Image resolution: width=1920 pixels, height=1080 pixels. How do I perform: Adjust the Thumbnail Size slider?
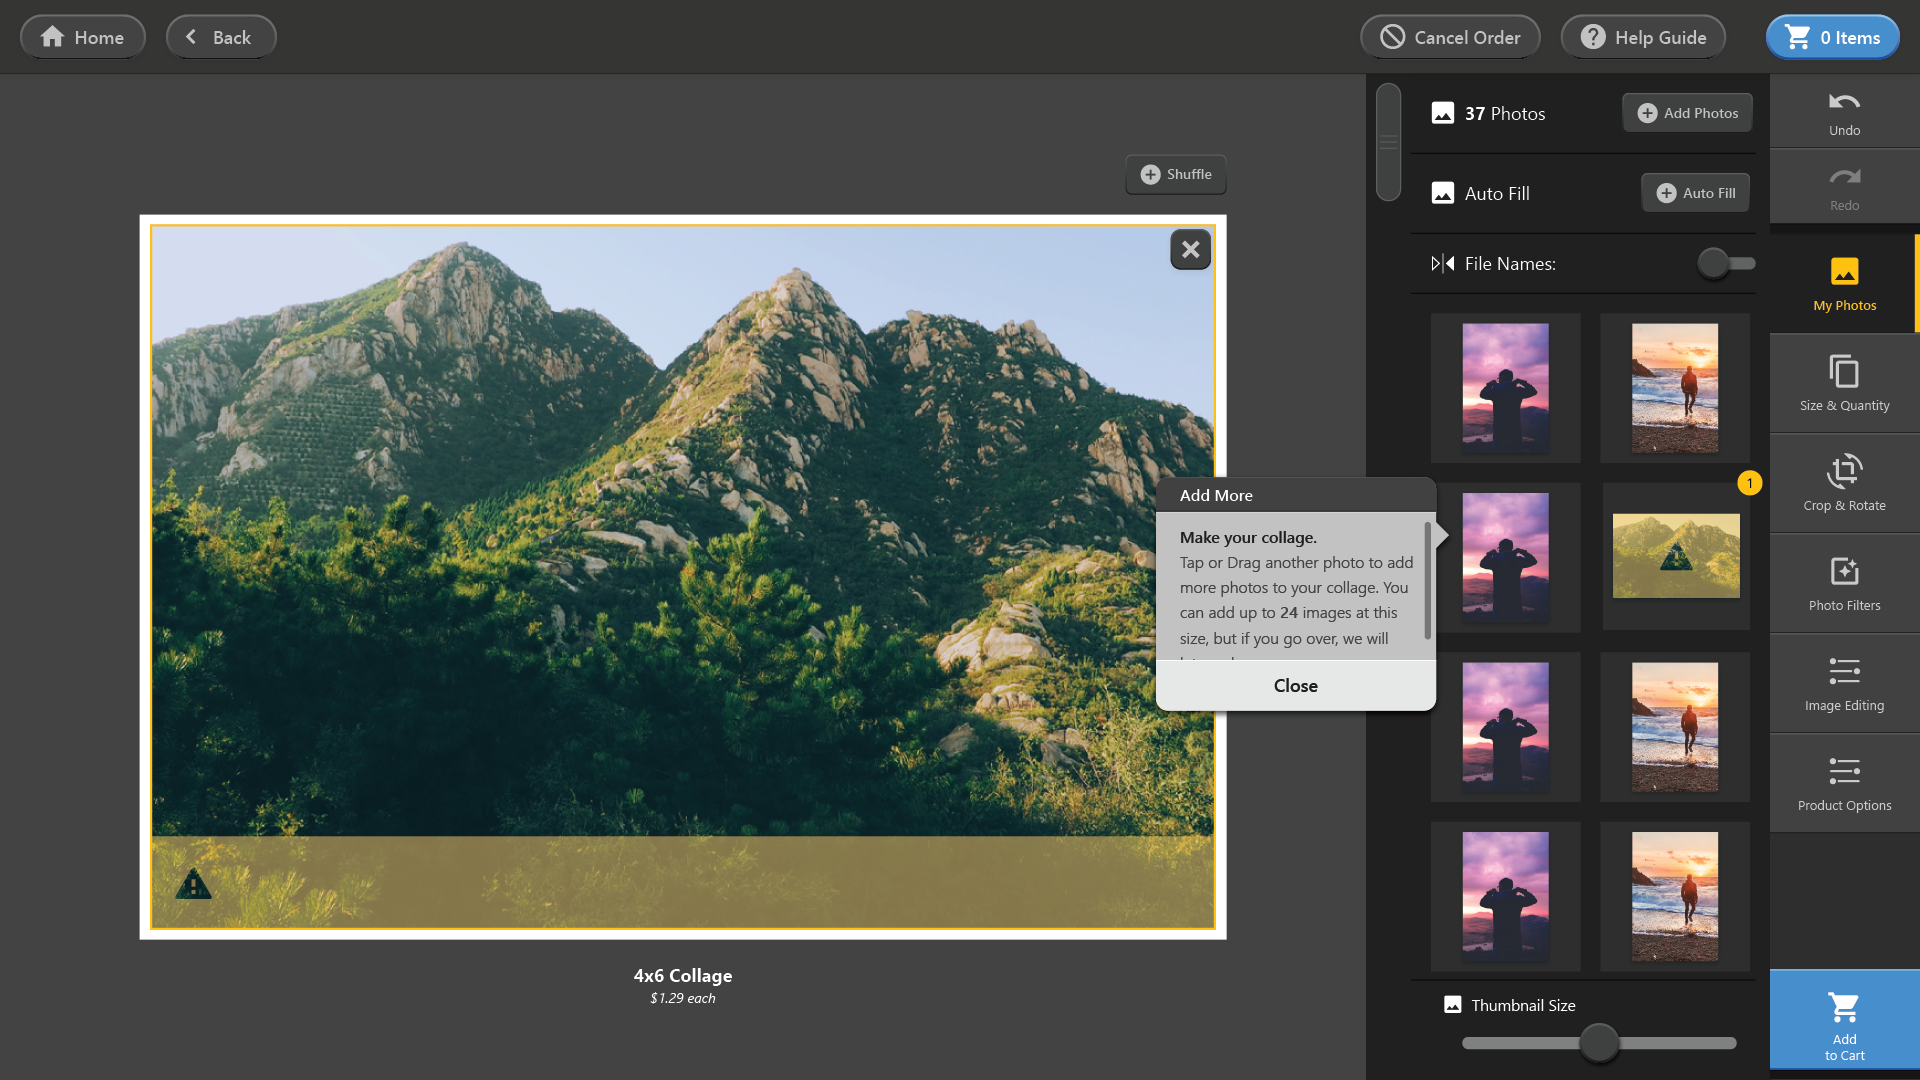(x=1598, y=1043)
